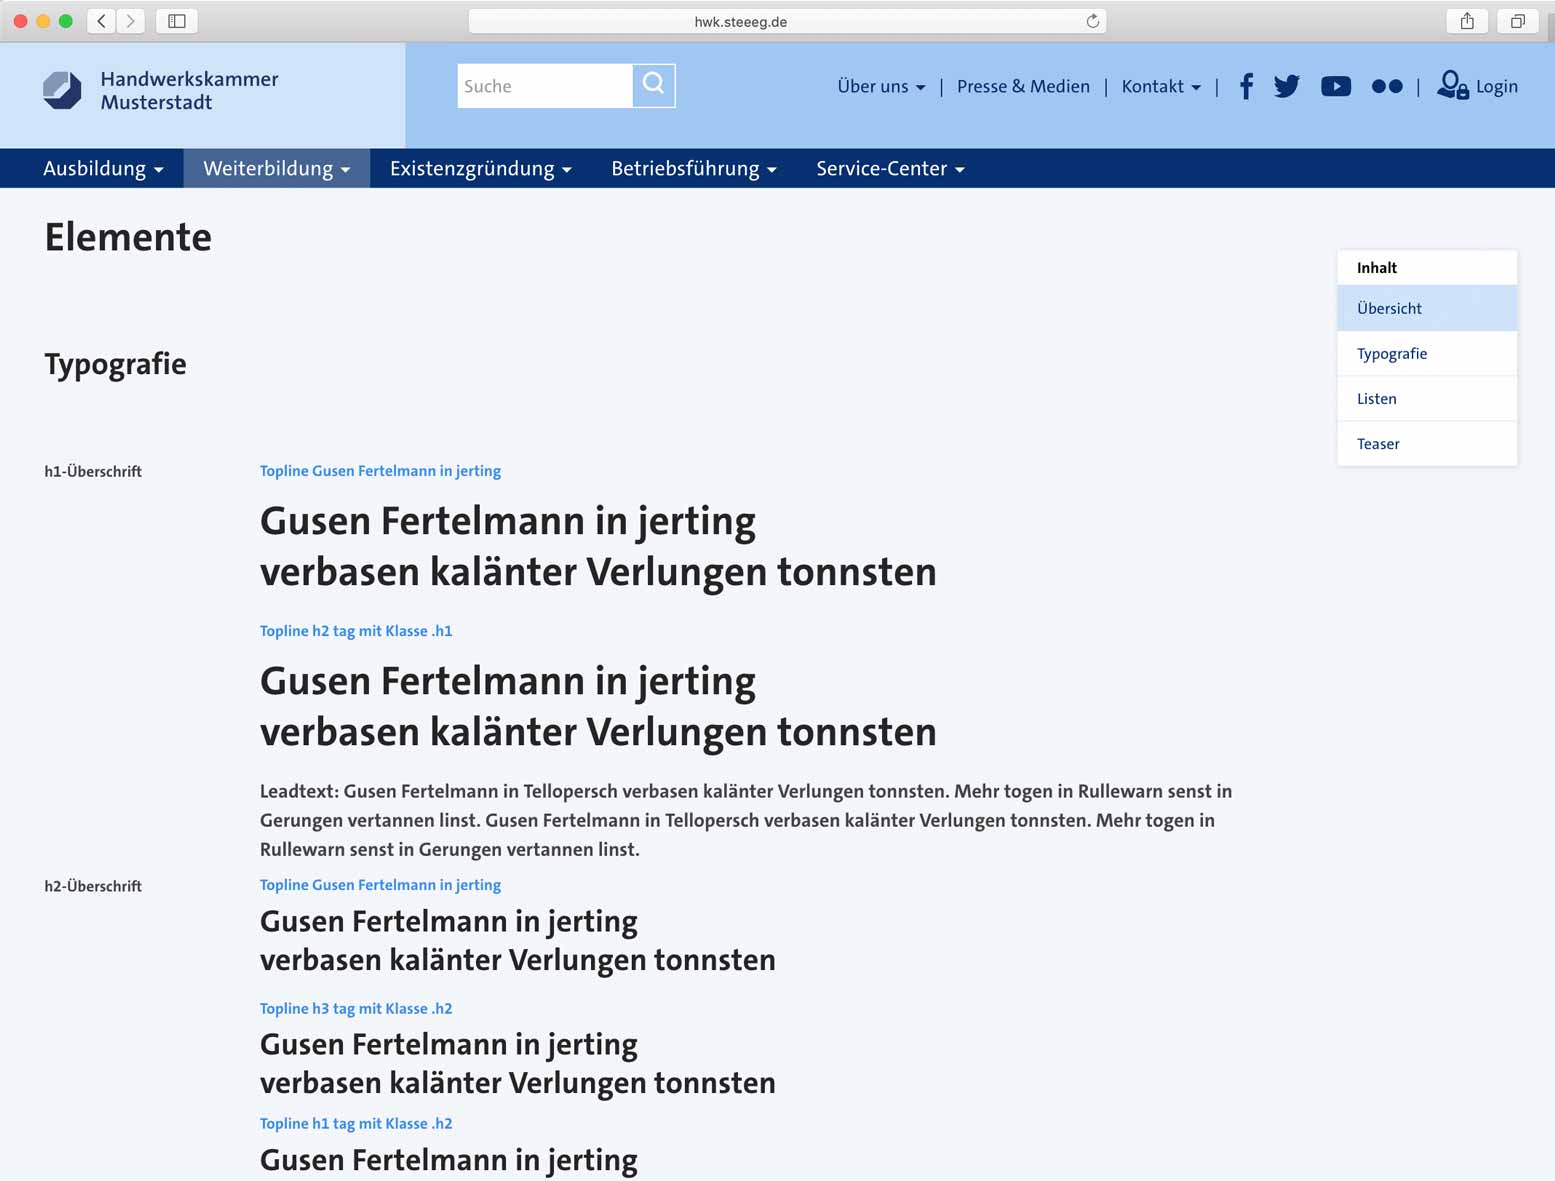This screenshot has width=1555, height=1181.
Task: Click the Login link
Action: [x=1477, y=87]
